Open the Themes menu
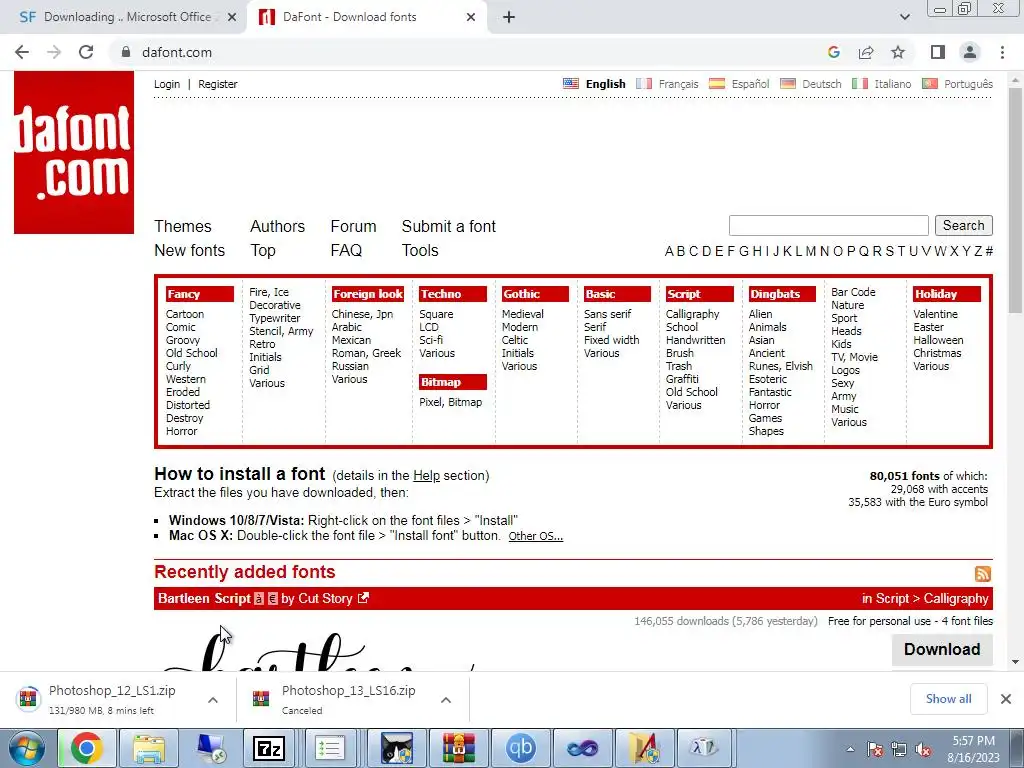1024x768 pixels. (183, 226)
